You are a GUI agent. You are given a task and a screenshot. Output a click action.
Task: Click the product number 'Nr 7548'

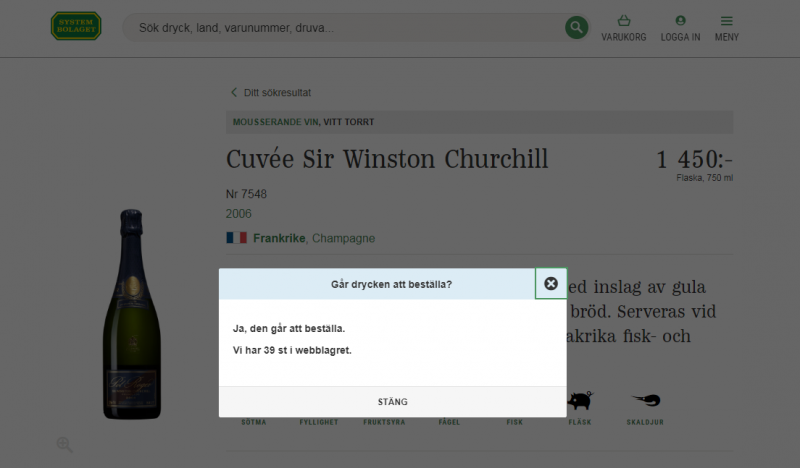246,194
